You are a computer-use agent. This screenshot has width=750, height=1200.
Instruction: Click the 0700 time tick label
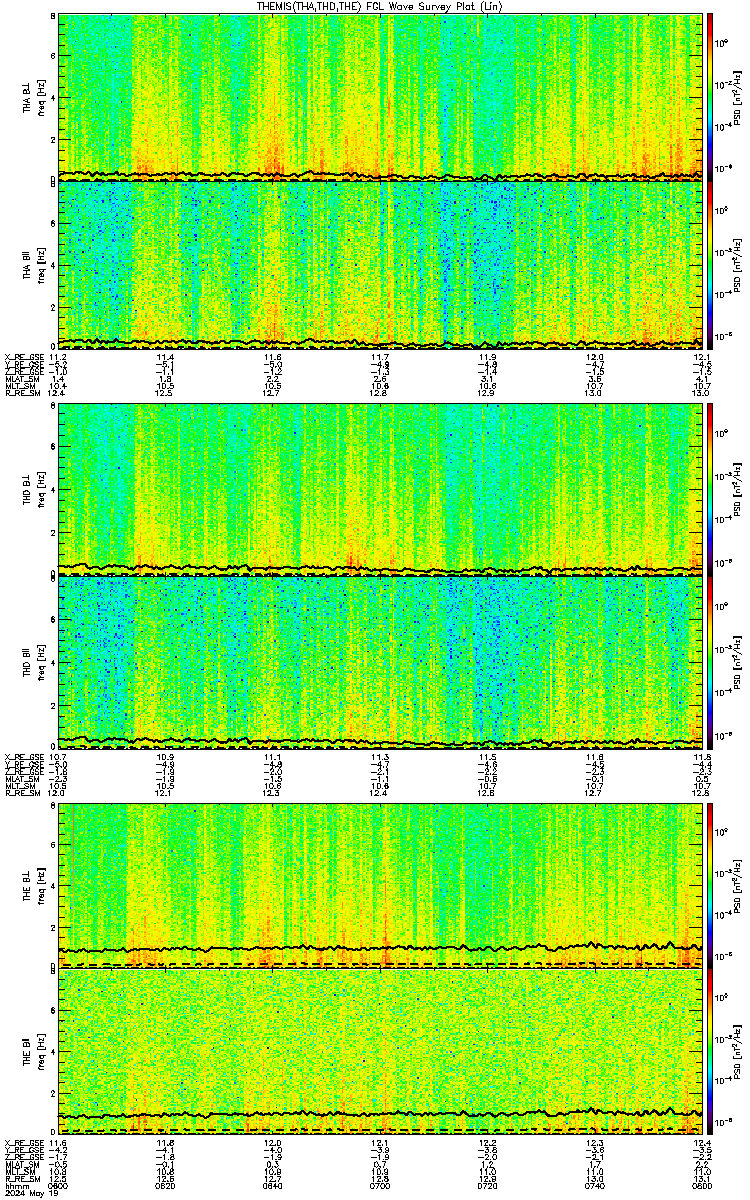[380, 1186]
